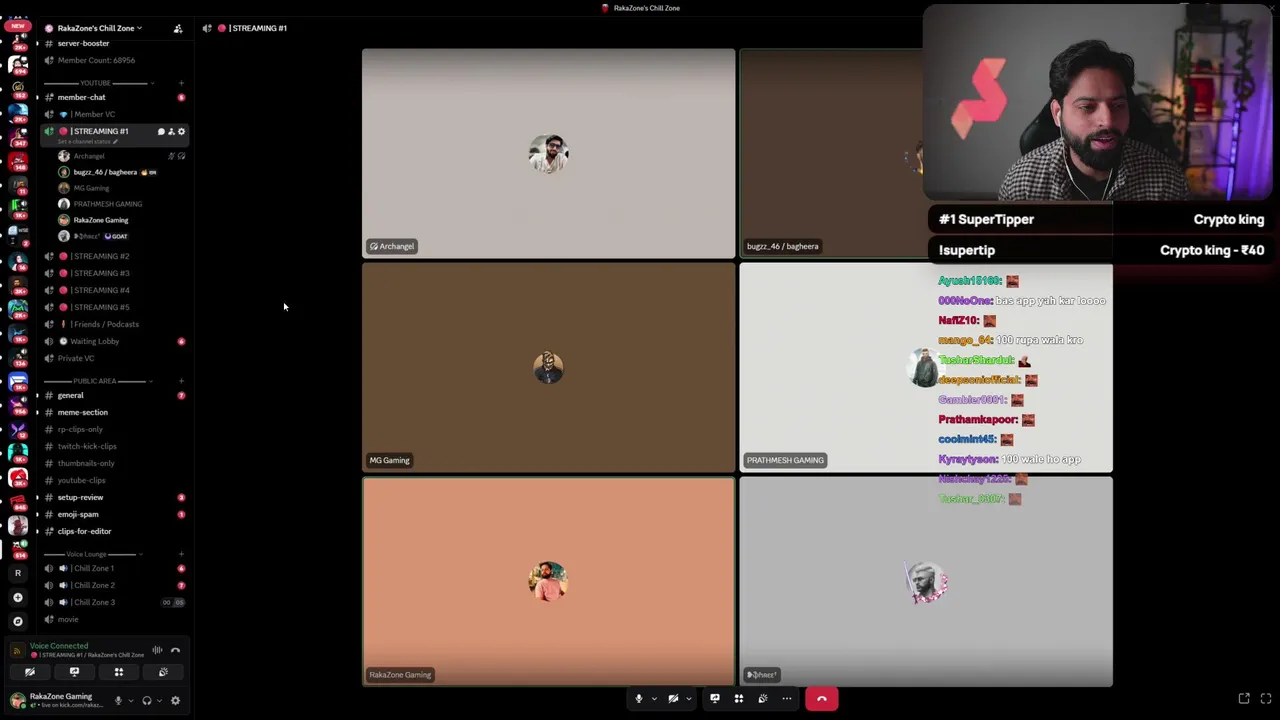Select bugzz_46 / bagheera in voice list

coord(105,172)
